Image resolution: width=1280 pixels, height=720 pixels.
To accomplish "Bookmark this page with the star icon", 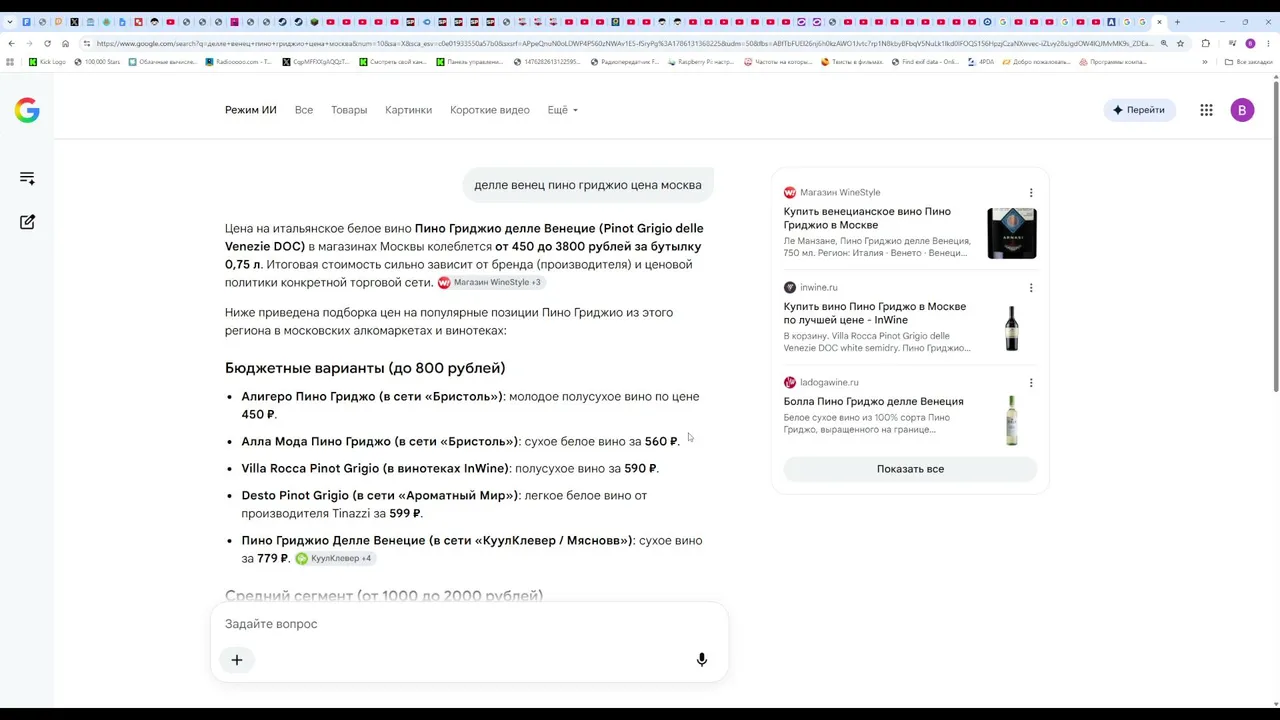I will (1181, 43).
